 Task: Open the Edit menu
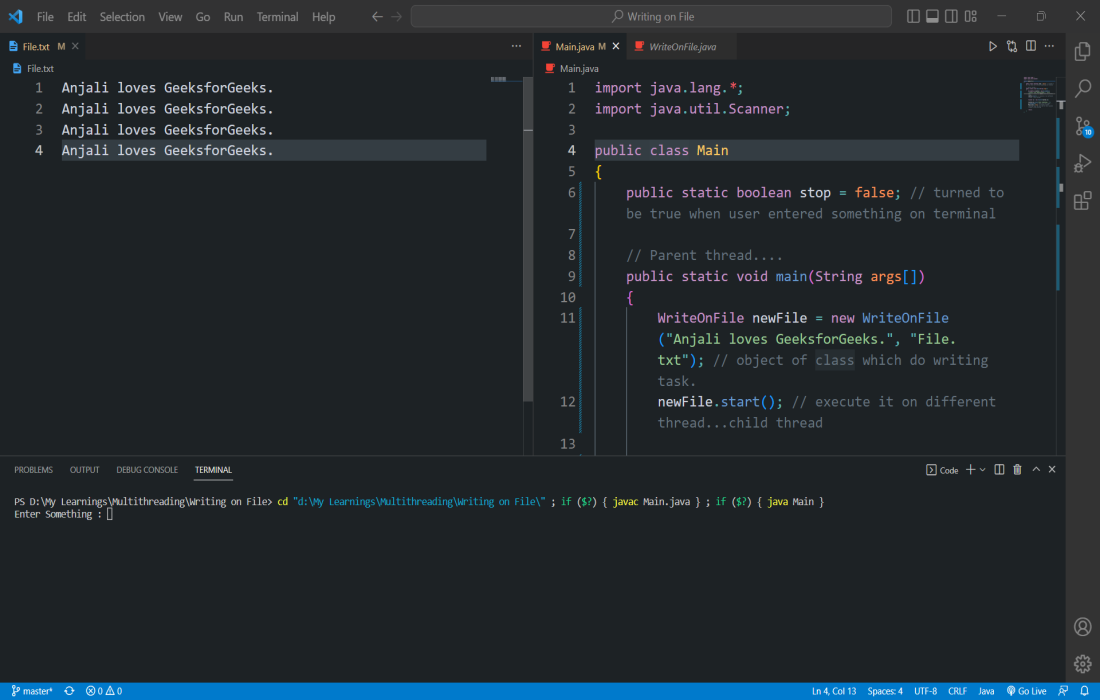click(x=76, y=17)
